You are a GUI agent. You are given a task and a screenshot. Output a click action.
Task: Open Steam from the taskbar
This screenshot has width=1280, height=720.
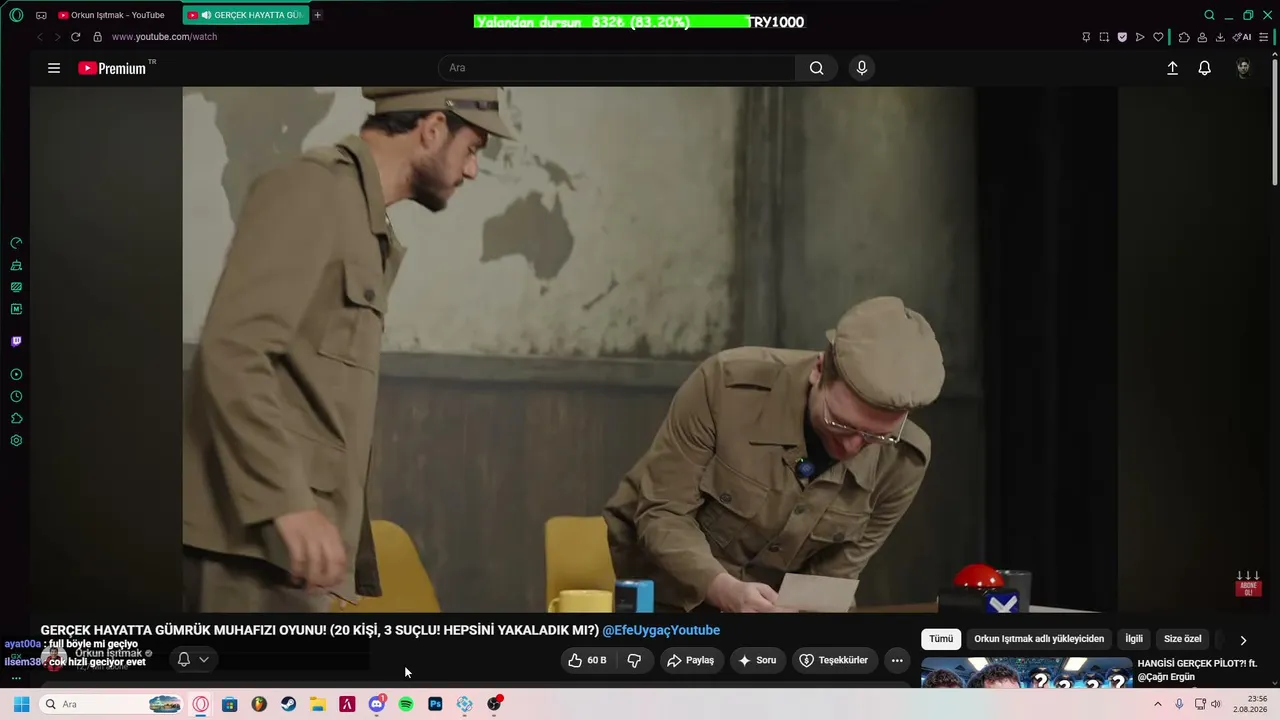[288, 704]
